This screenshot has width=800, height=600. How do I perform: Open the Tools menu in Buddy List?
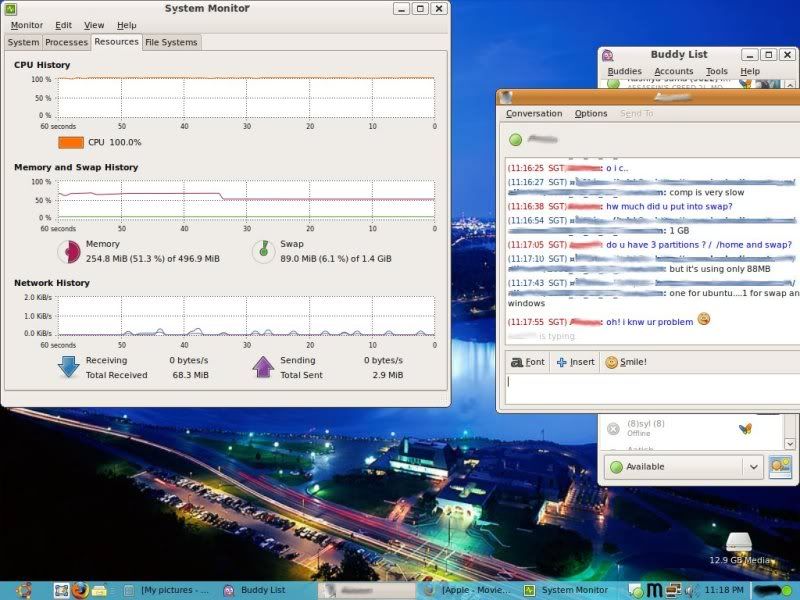point(716,71)
